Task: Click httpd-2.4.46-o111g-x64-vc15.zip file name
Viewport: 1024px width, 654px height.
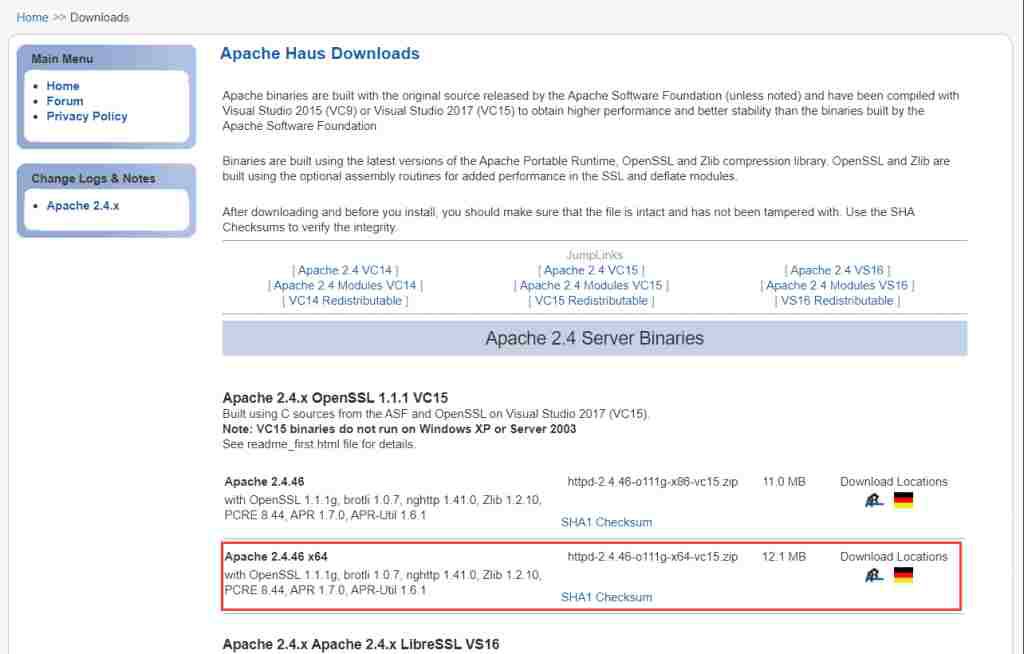Action: 652,557
